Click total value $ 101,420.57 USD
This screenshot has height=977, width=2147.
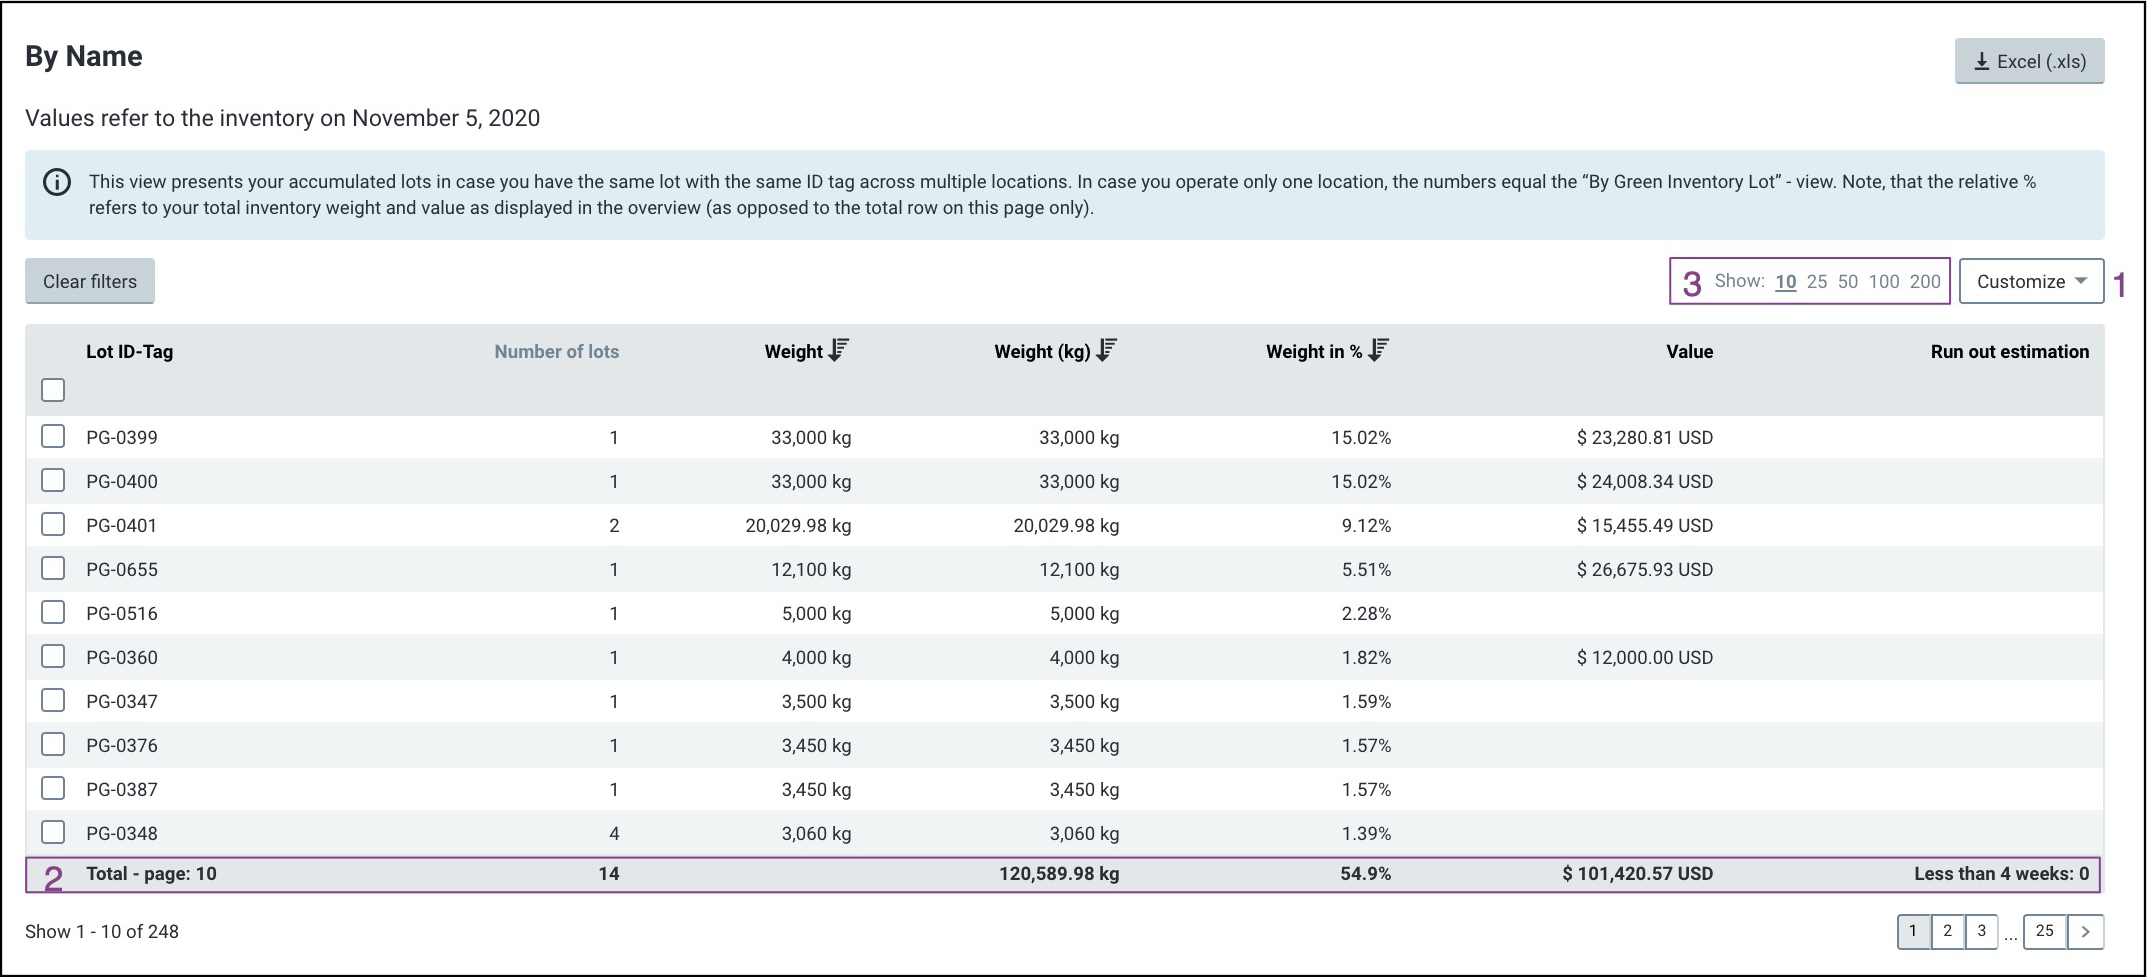click(1638, 874)
